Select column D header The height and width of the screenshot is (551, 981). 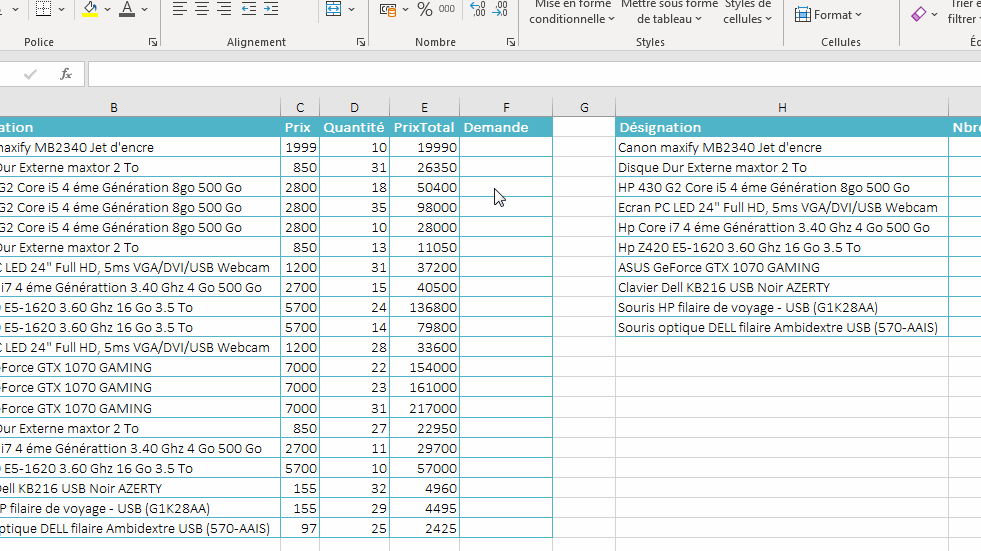click(x=354, y=108)
